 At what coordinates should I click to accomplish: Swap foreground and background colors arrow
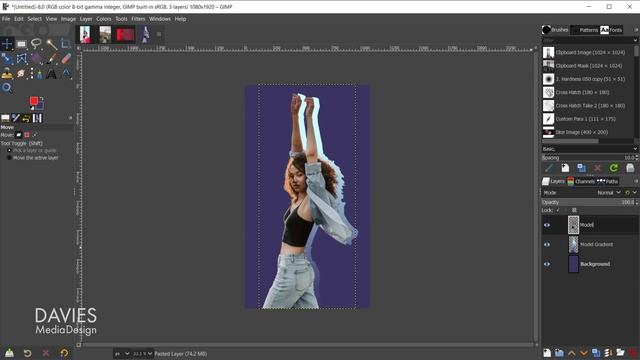click(41, 98)
